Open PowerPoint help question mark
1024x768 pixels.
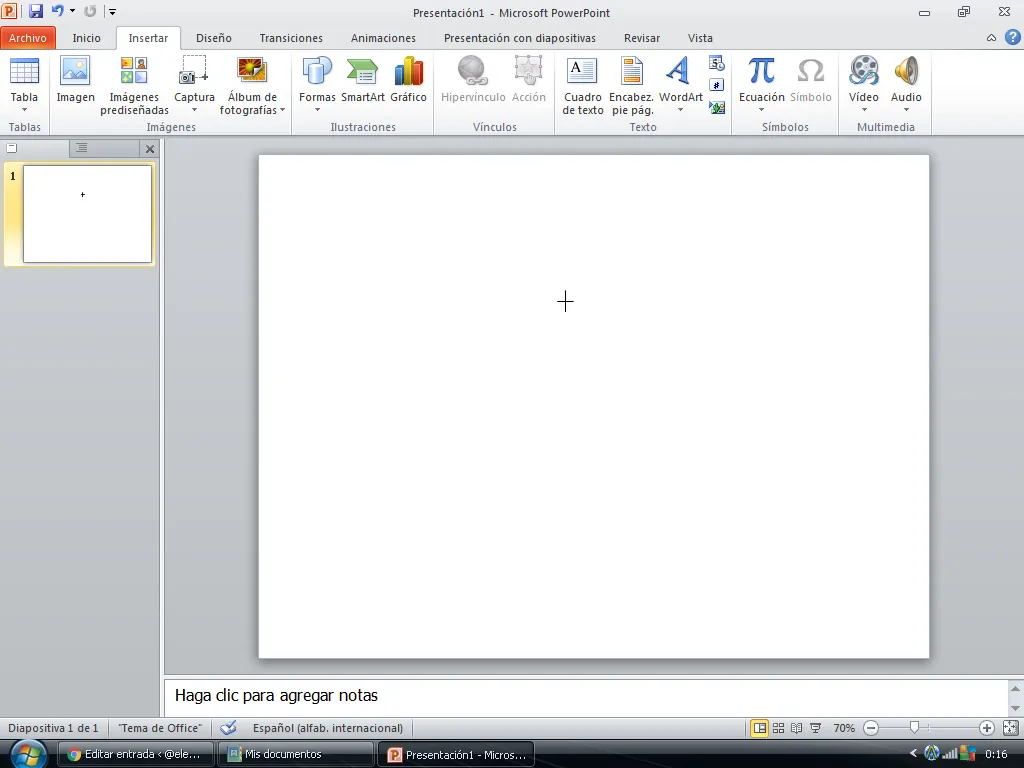(x=1012, y=38)
